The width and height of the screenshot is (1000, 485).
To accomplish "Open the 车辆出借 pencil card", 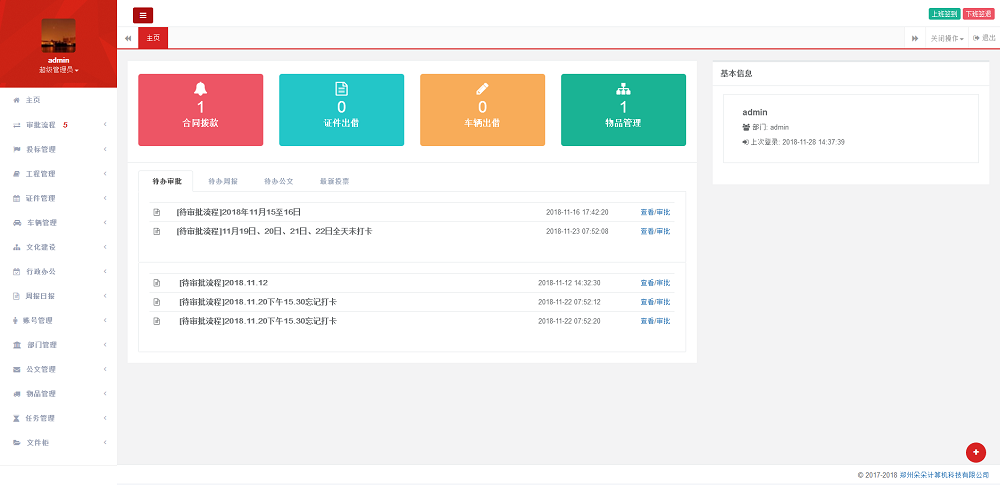I will 482,109.
